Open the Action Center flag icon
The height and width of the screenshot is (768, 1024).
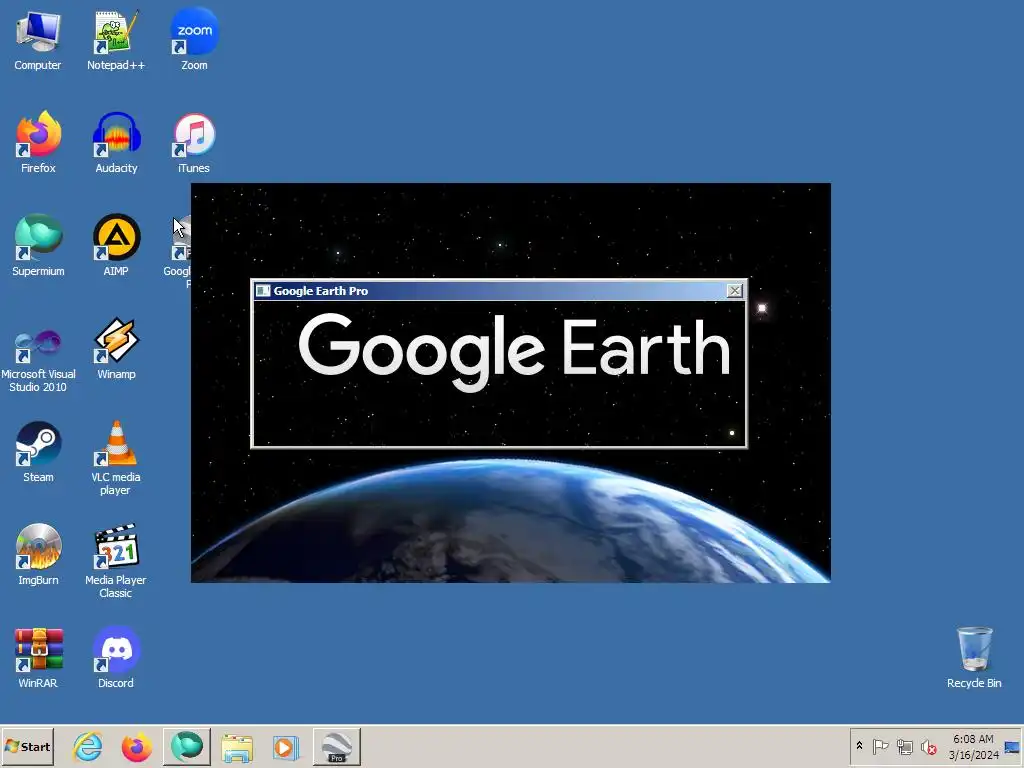click(880, 746)
